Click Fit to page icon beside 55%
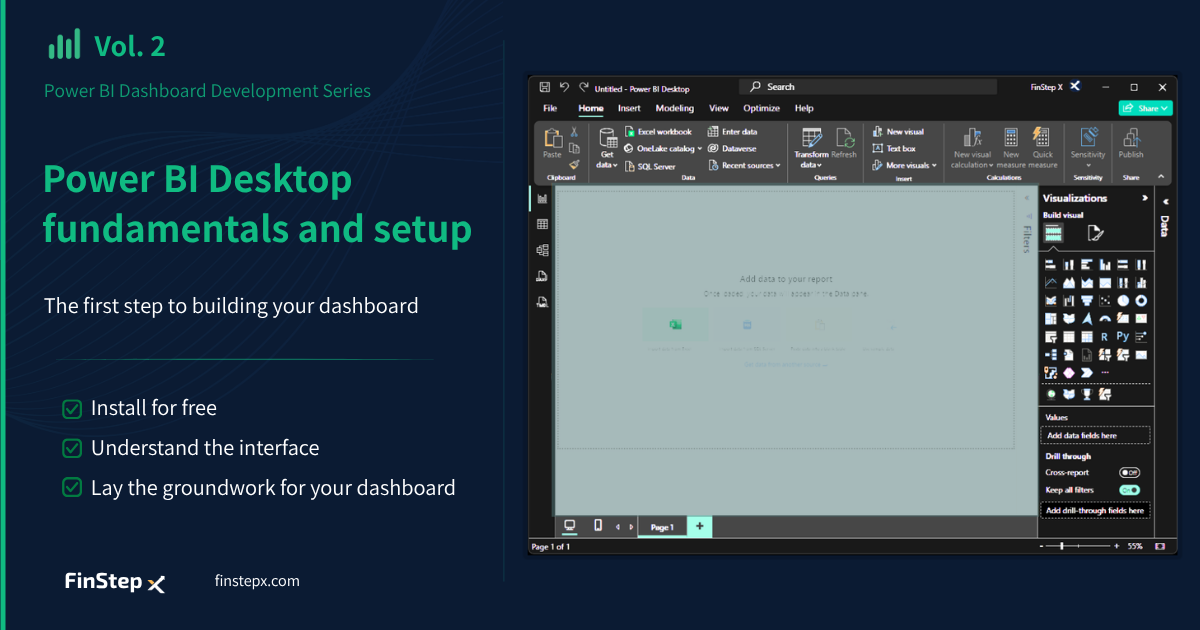Screen dimensions: 1200x630 pos(1160,547)
